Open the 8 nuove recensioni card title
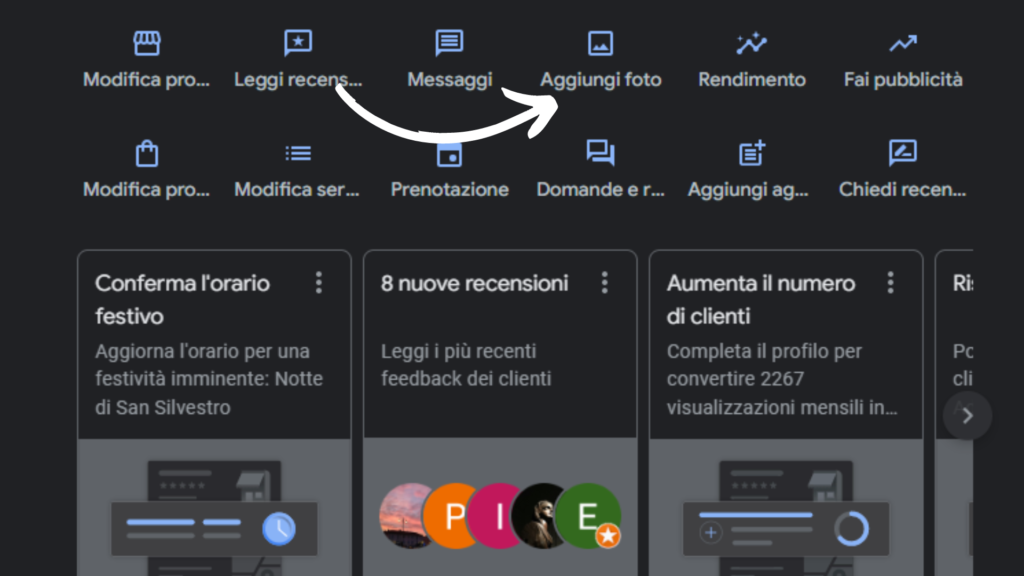1024x576 pixels. coord(474,283)
